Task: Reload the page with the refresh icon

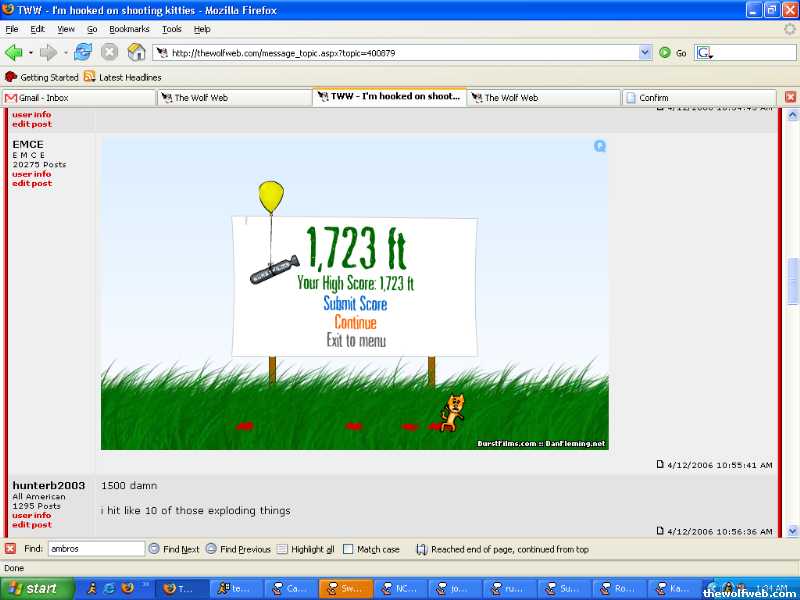Action: click(x=83, y=52)
